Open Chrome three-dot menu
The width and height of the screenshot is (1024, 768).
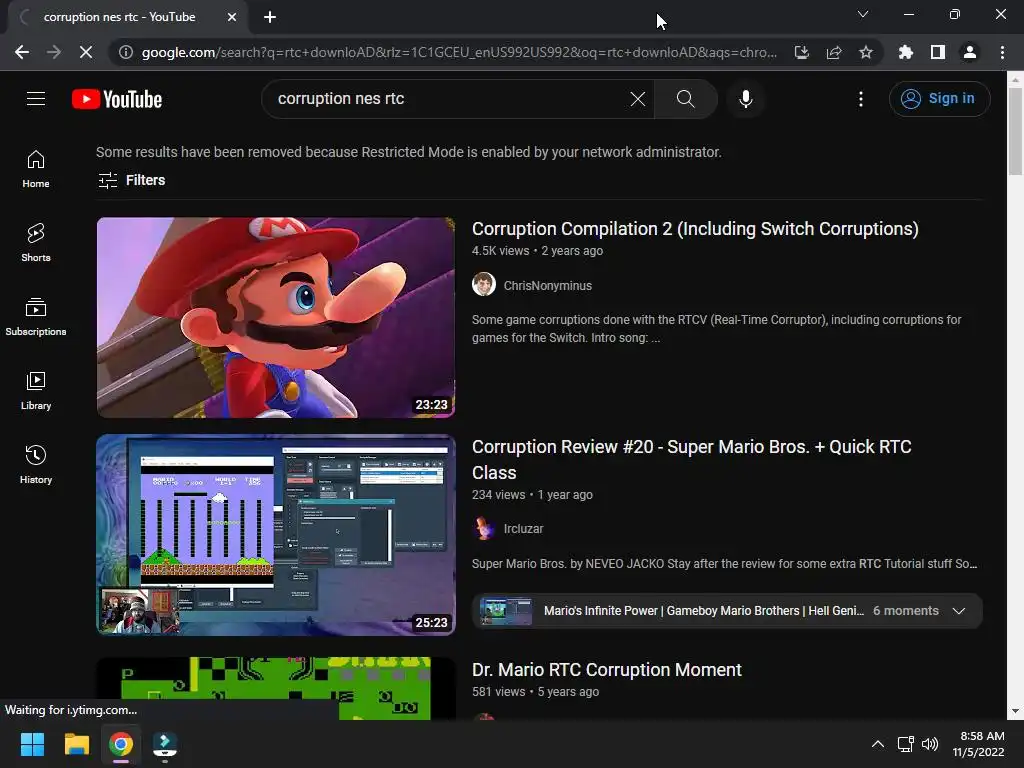1002,52
